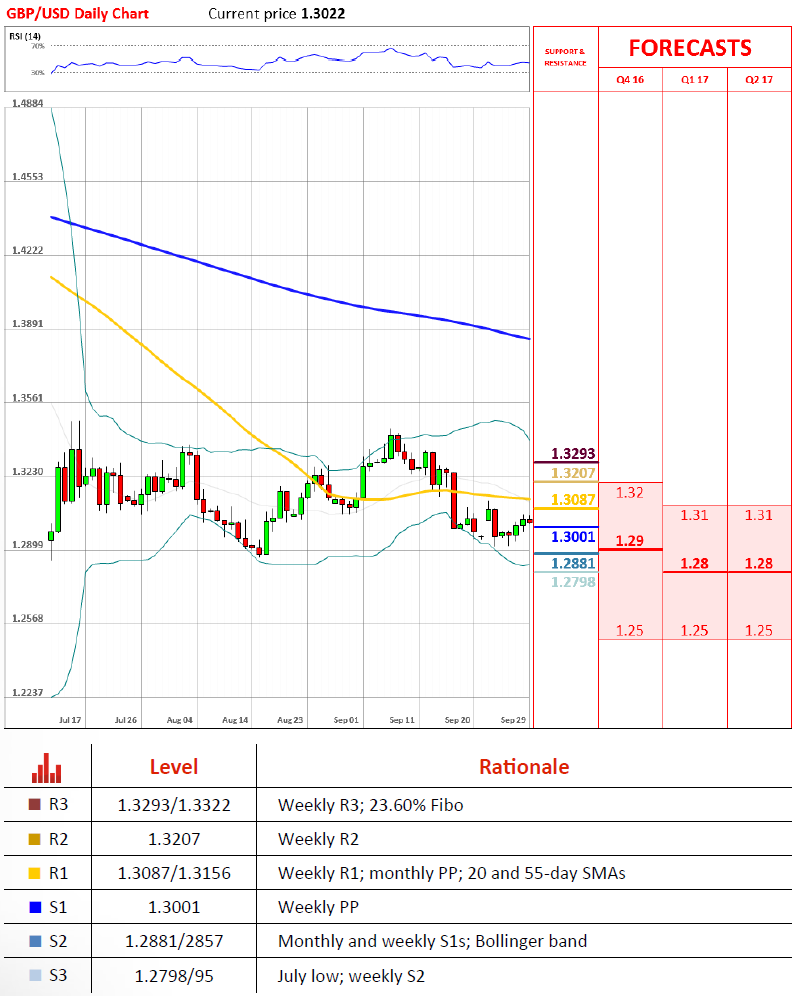Screen dimensions: 801x996
Task: Click the Level table column header
Action: coord(173,767)
